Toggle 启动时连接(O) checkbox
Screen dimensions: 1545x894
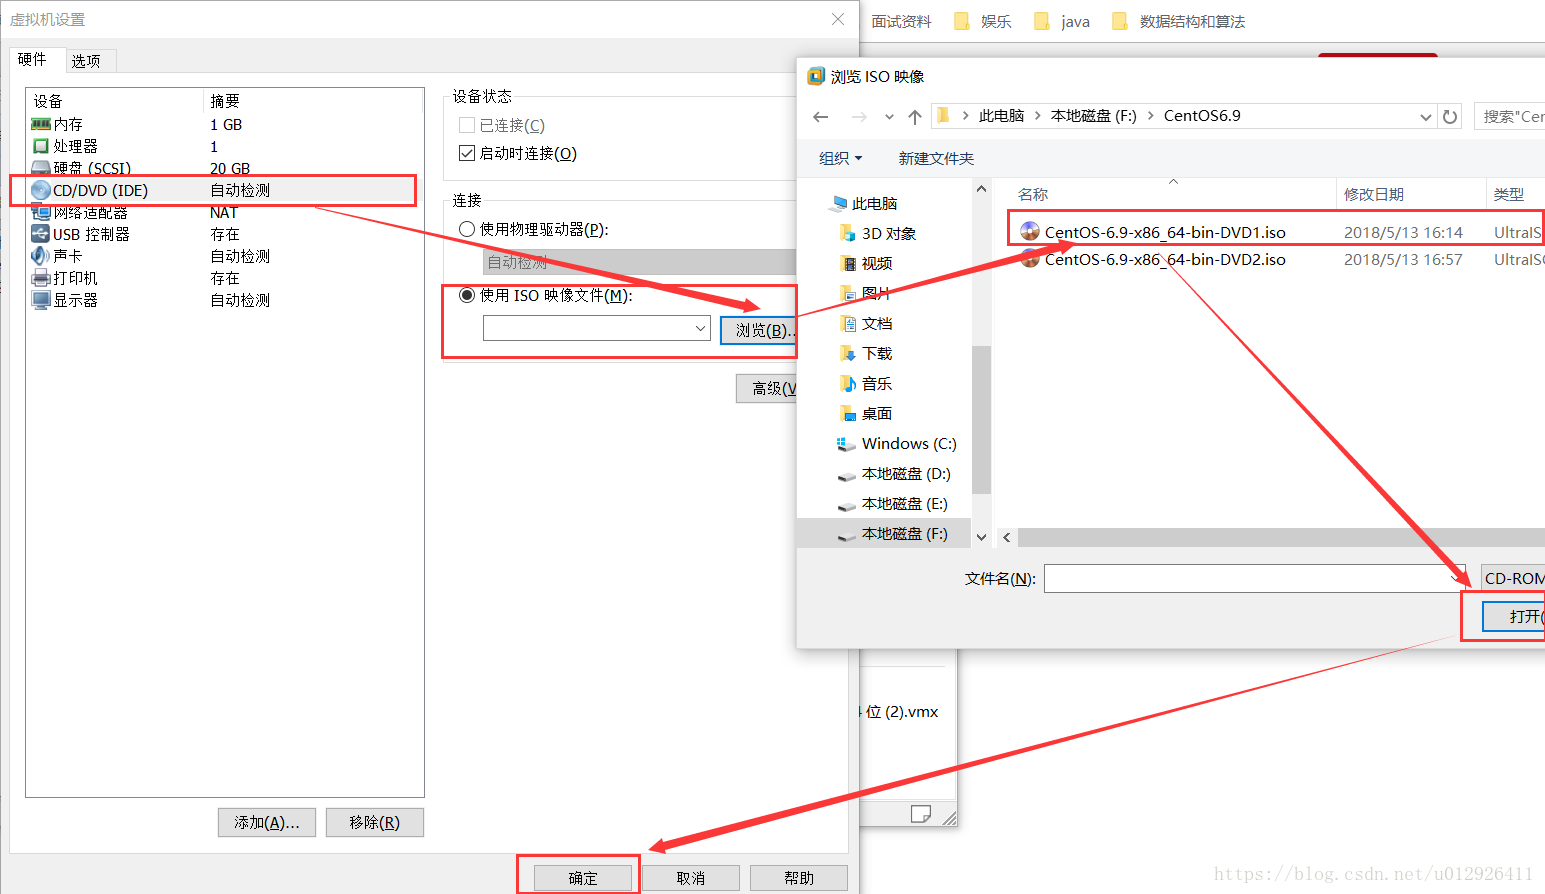point(467,153)
